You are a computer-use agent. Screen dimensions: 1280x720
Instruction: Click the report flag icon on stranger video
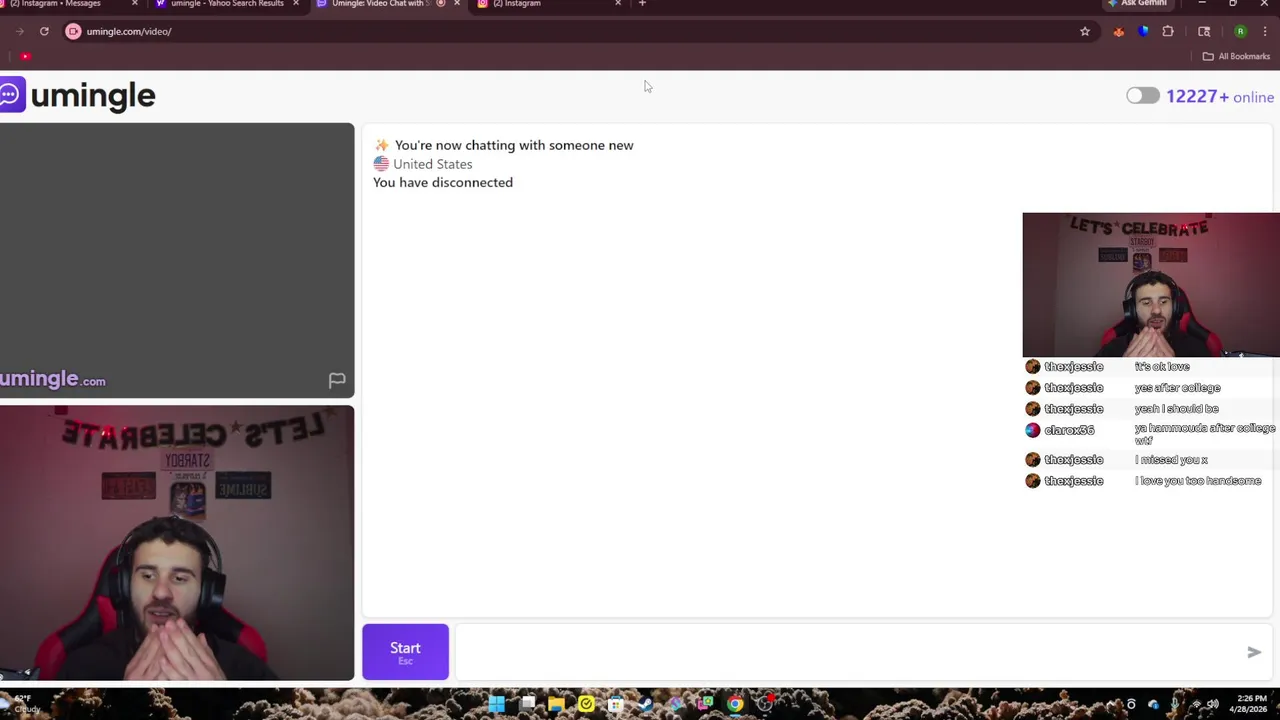pyautogui.click(x=337, y=380)
